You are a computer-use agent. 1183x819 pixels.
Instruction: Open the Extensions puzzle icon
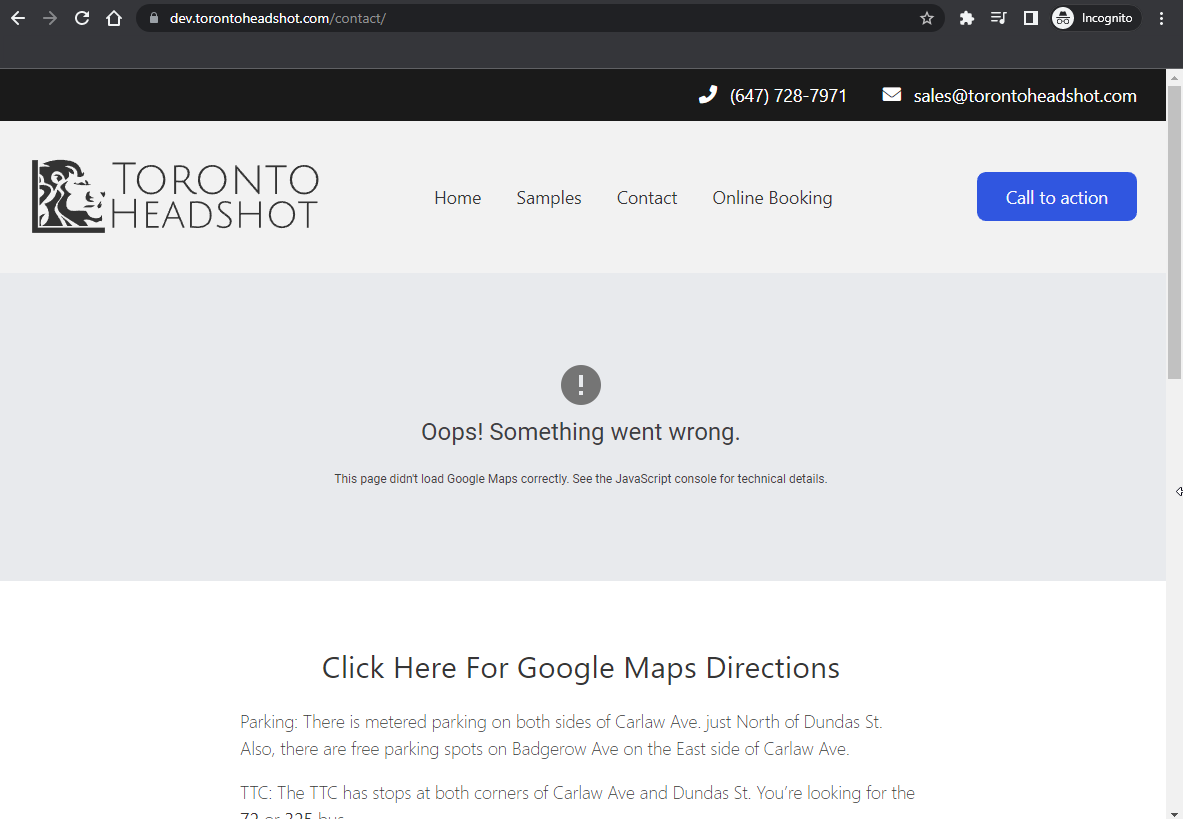tap(966, 18)
